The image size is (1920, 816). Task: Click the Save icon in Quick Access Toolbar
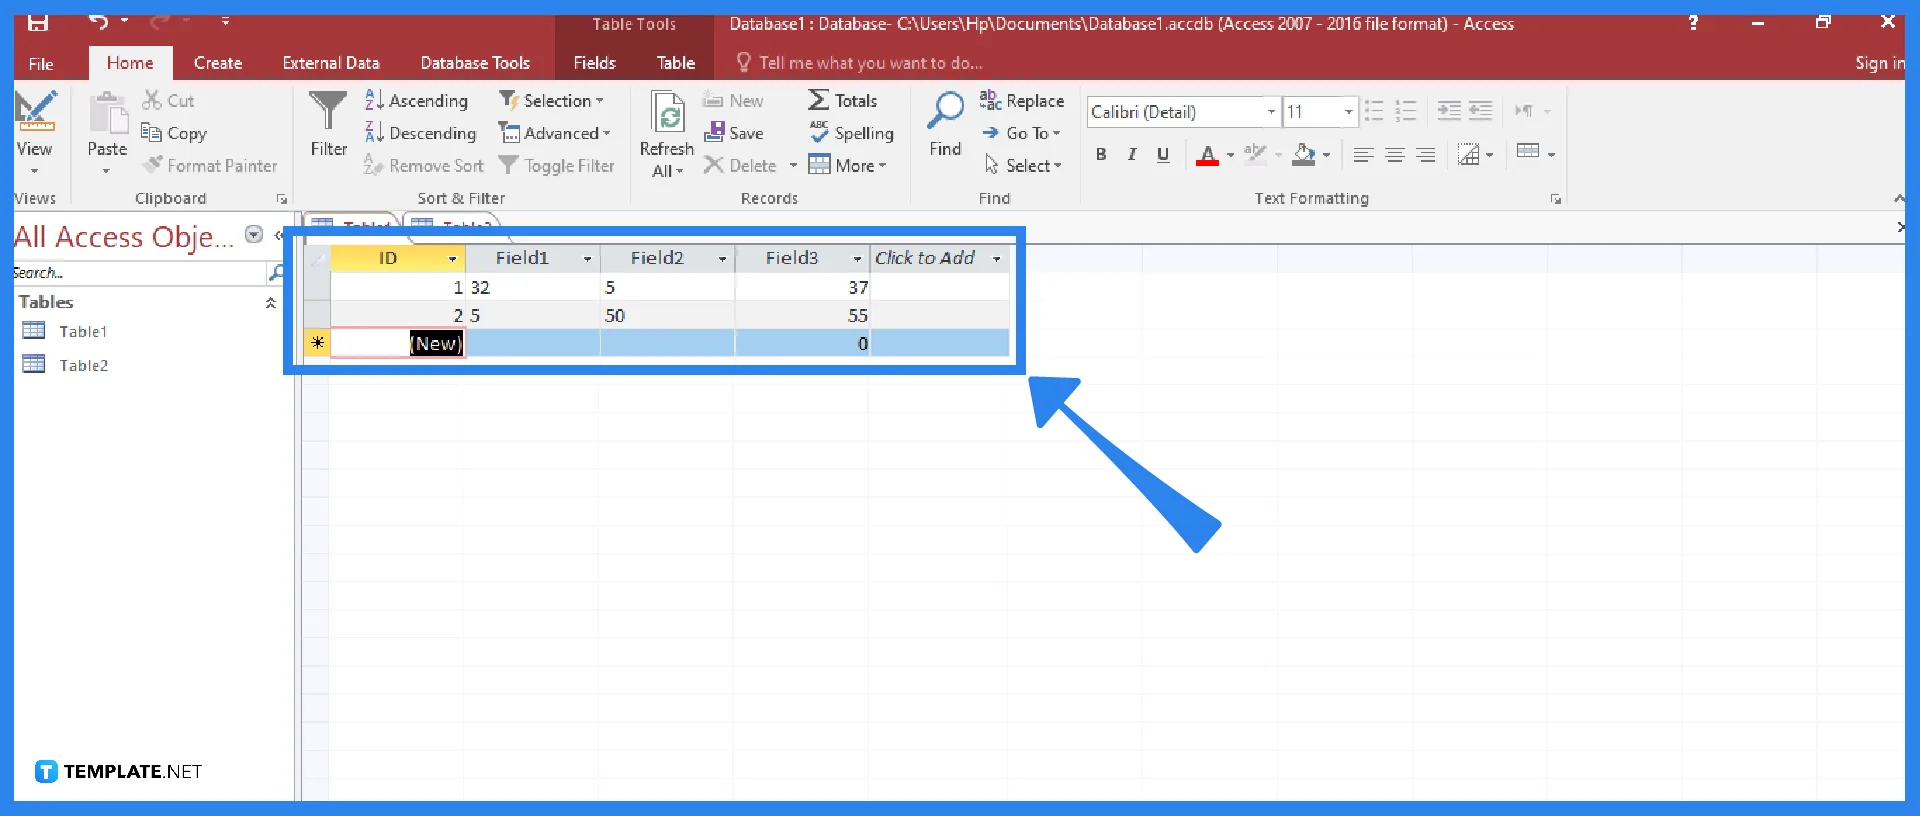pos(38,22)
